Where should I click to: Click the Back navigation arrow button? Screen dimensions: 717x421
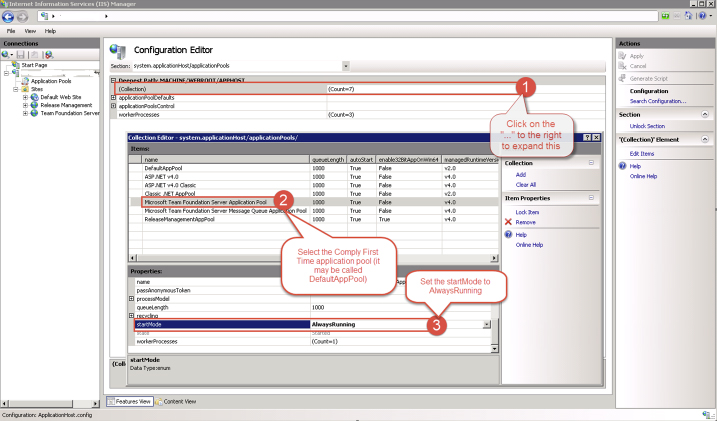tap(8, 17)
